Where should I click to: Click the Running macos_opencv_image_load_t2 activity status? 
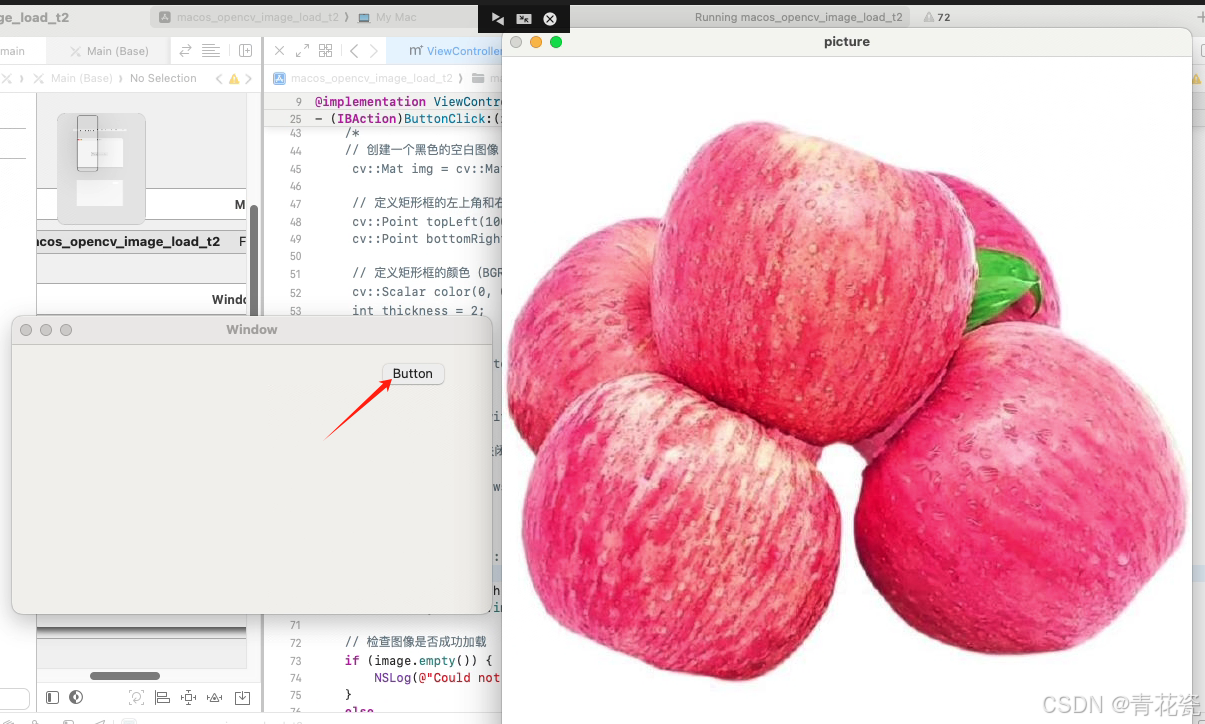coord(799,17)
